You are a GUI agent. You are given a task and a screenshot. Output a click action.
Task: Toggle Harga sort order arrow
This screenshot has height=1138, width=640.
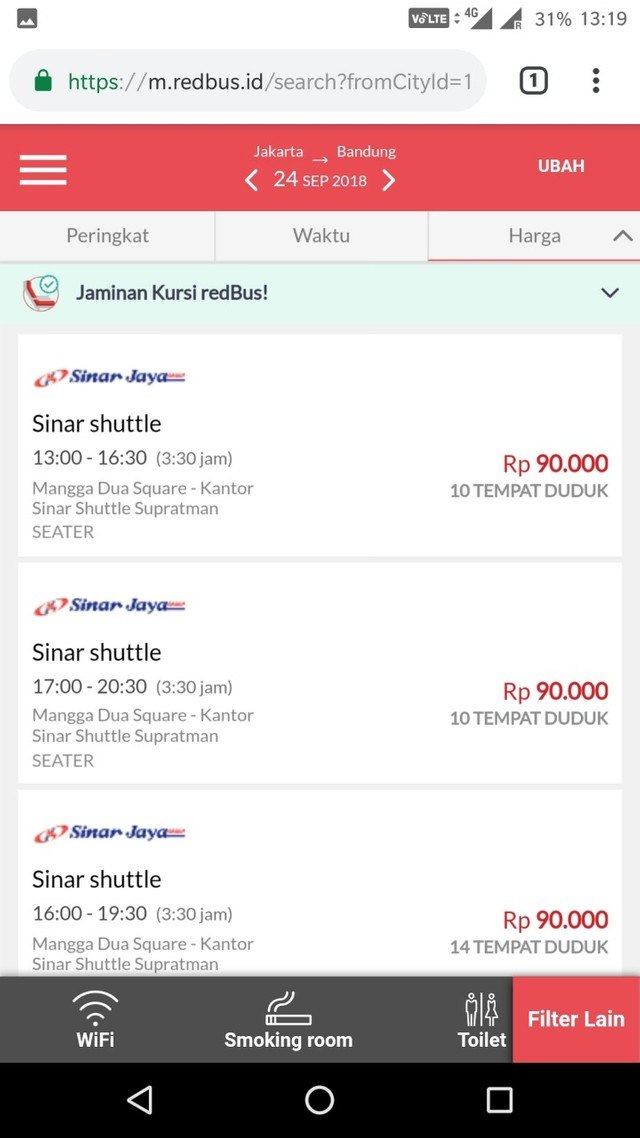[x=622, y=236]
